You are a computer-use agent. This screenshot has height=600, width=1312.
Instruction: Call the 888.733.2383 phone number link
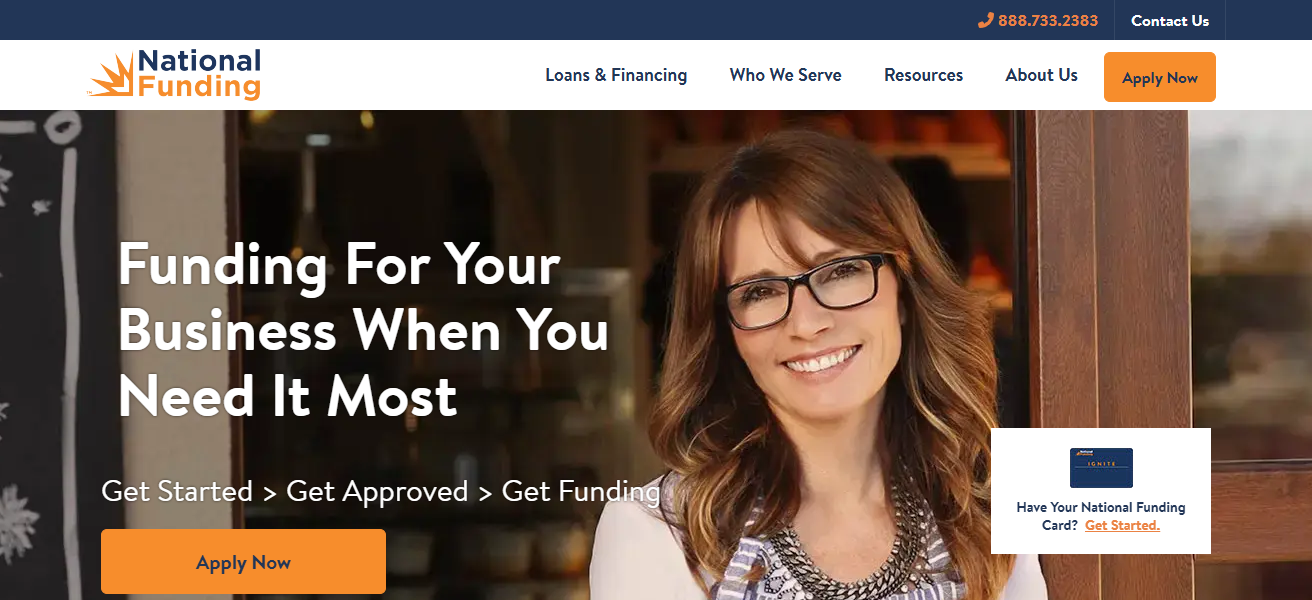coord(1048,20)
